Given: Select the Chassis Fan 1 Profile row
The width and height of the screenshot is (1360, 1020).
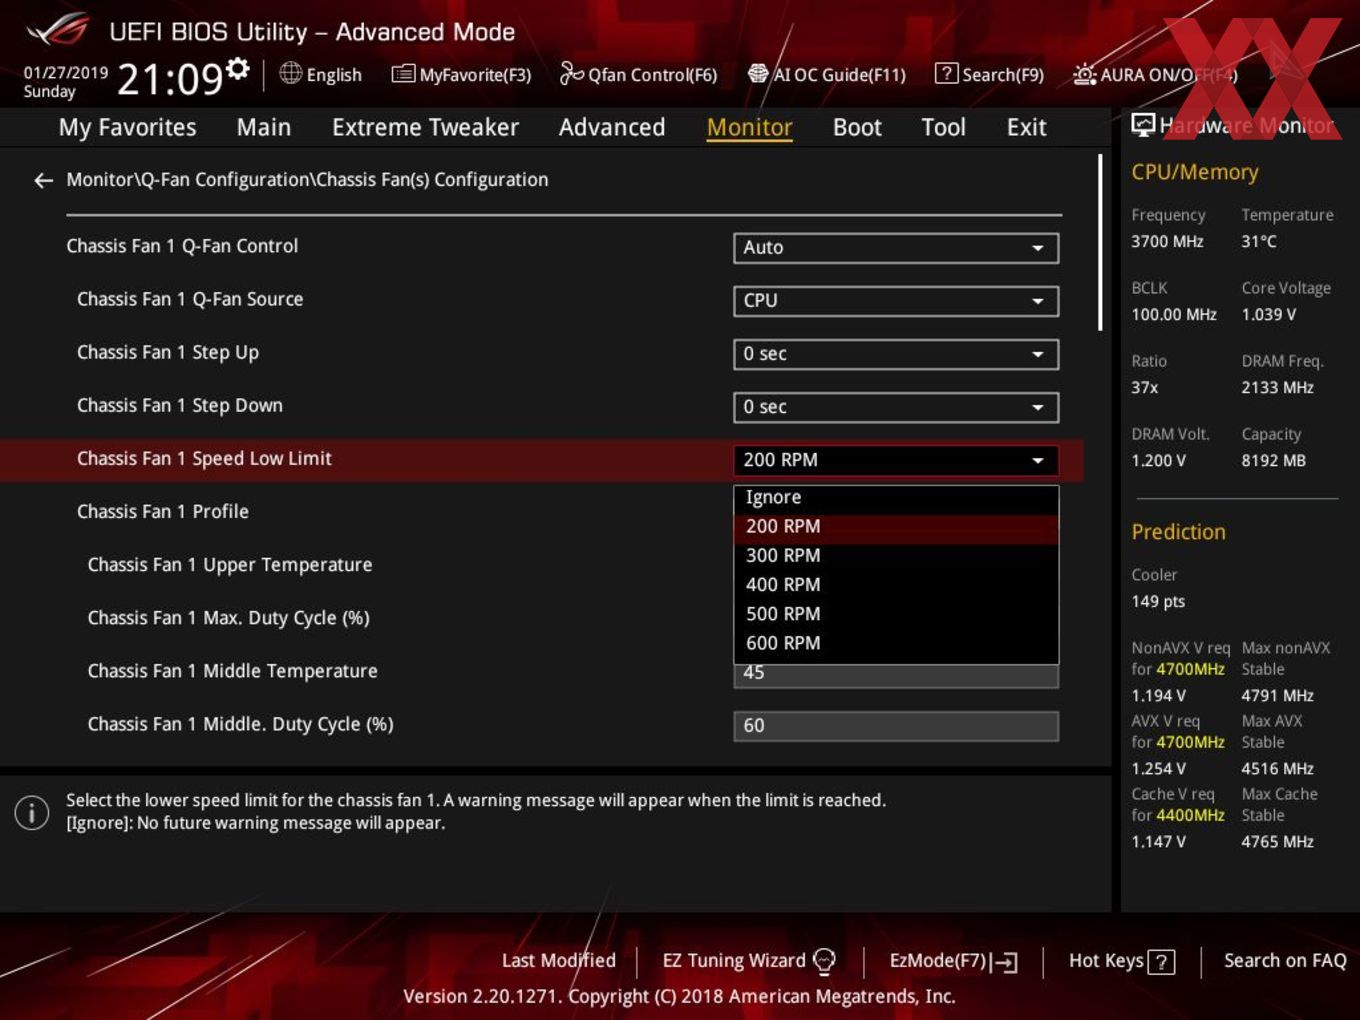Looking at the screenshot, I should click(x=163, y=512).
